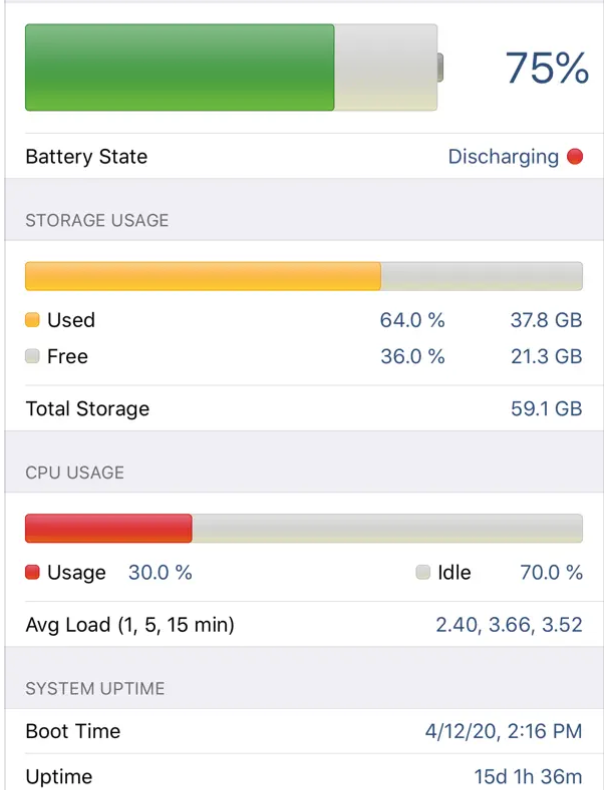This screenshot has height=790, width=604.
Task: Select the Avg Load row label
Action: pos(129,626)
